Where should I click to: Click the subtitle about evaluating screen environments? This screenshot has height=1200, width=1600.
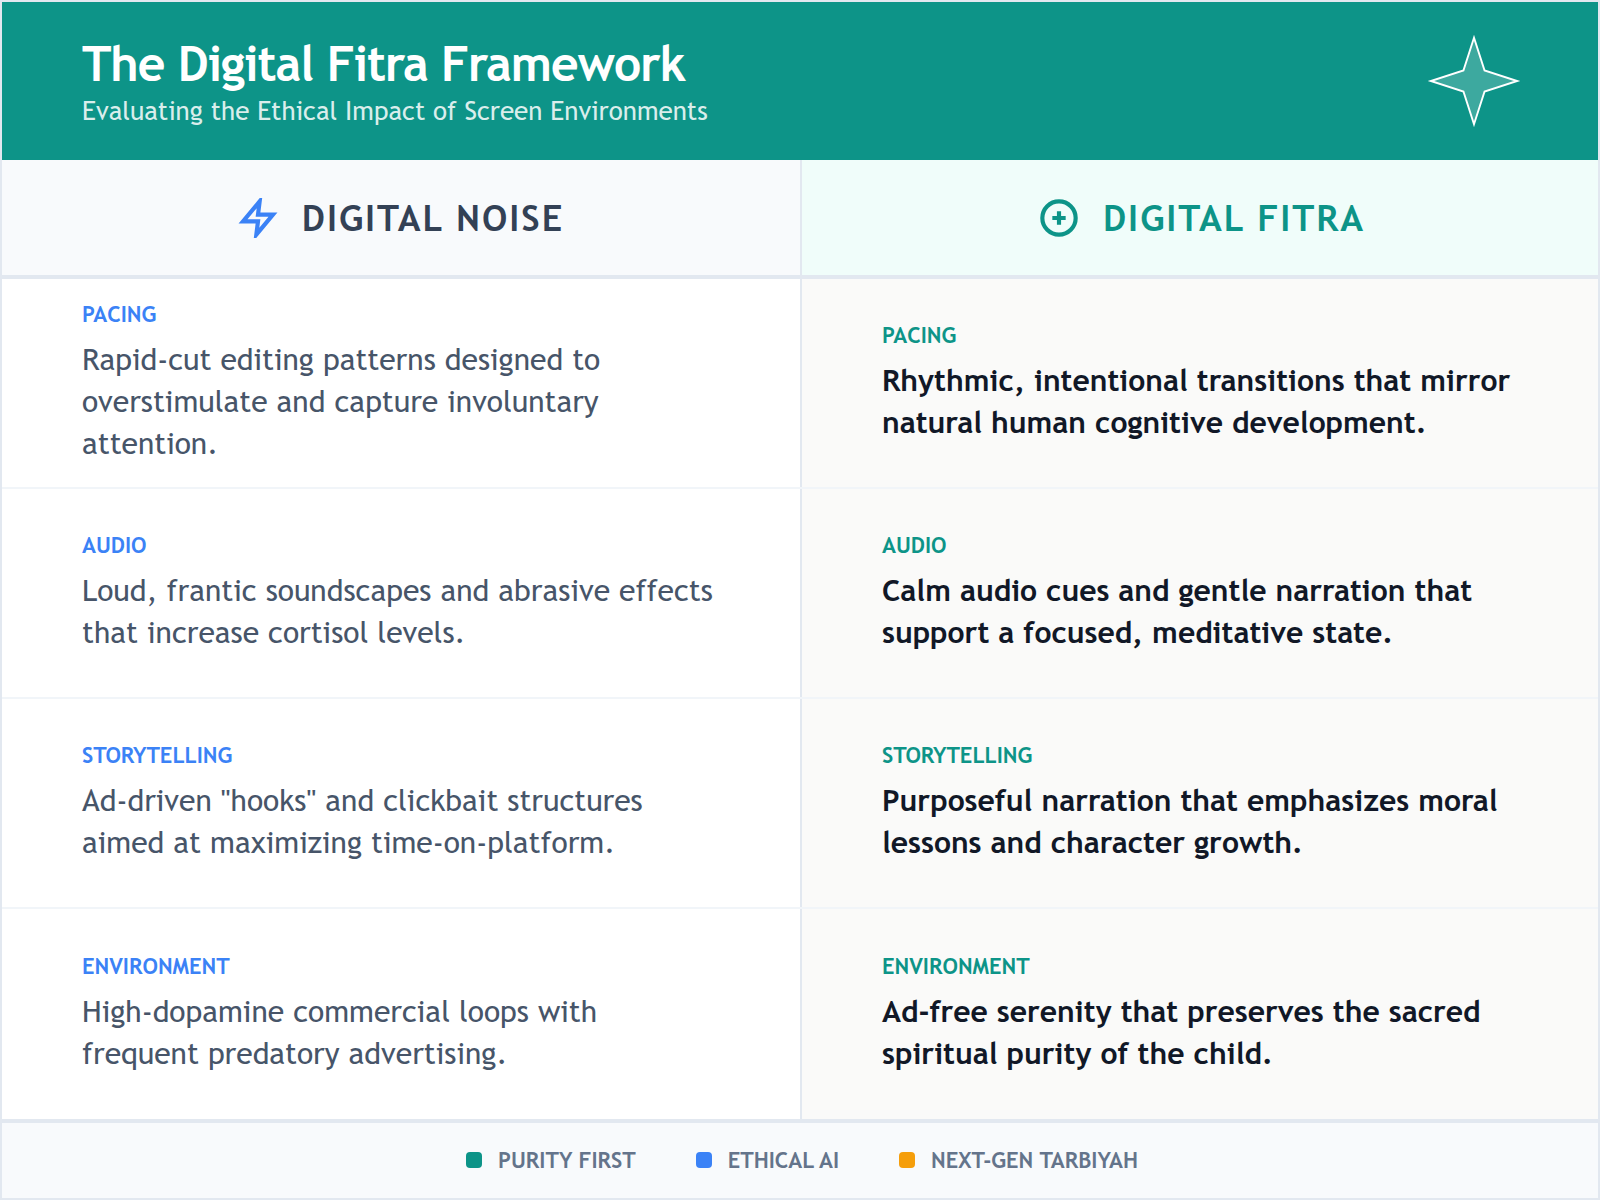click(394, 112)
